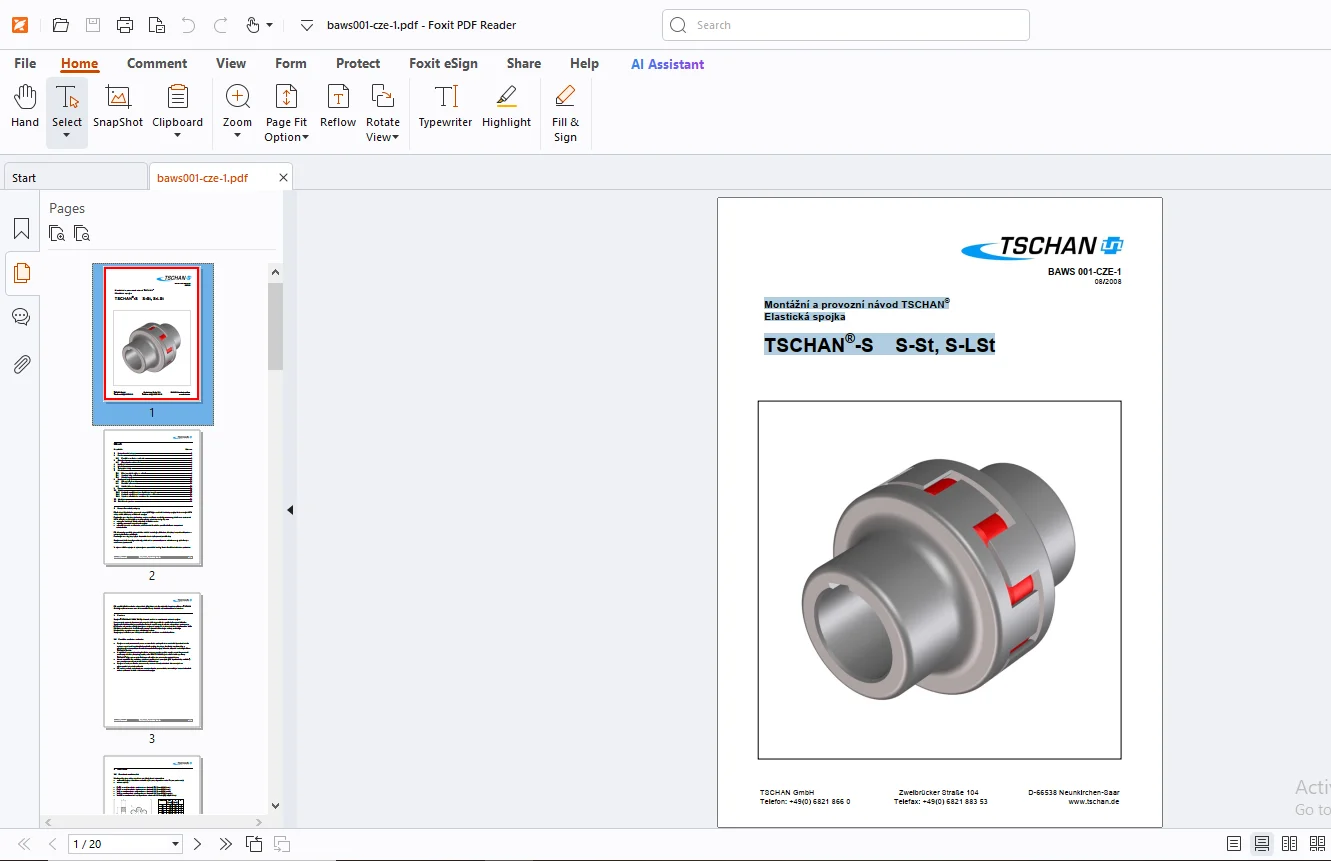Switch to the Form ribbon tab

pos(291,63)
